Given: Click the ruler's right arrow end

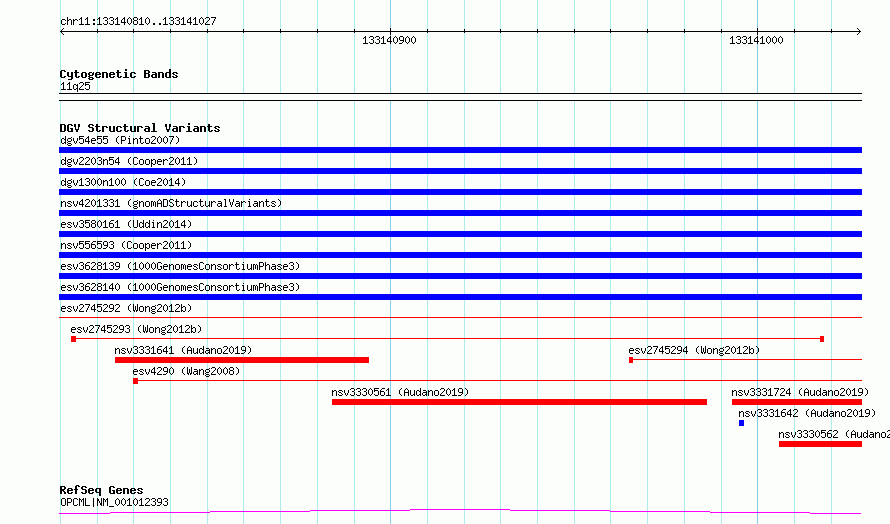Looking at the screenshot, I should point(859,32).
